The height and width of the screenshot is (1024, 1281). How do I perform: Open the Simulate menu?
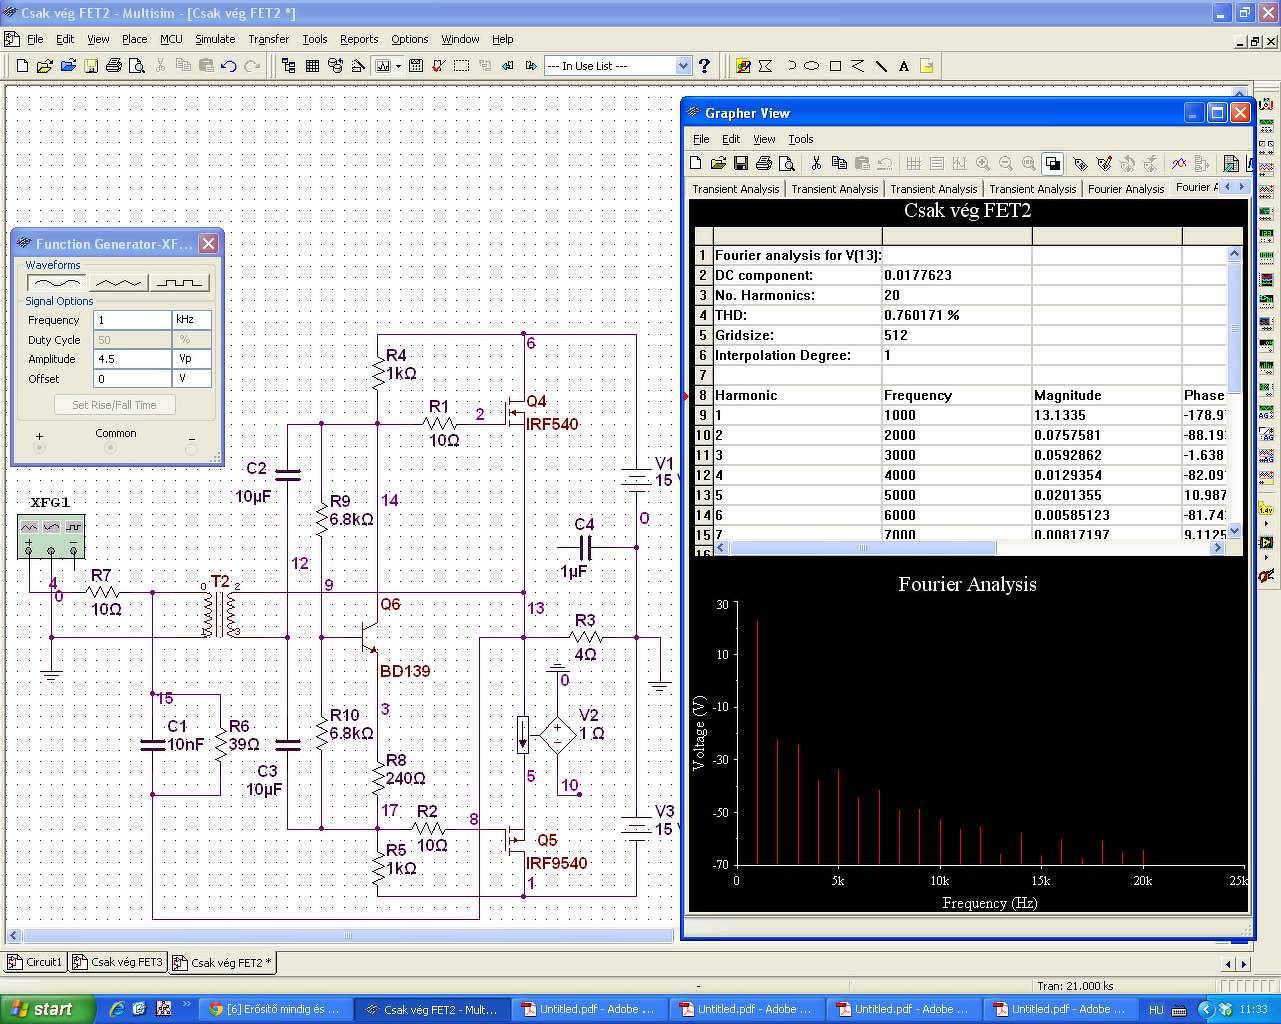215,39
